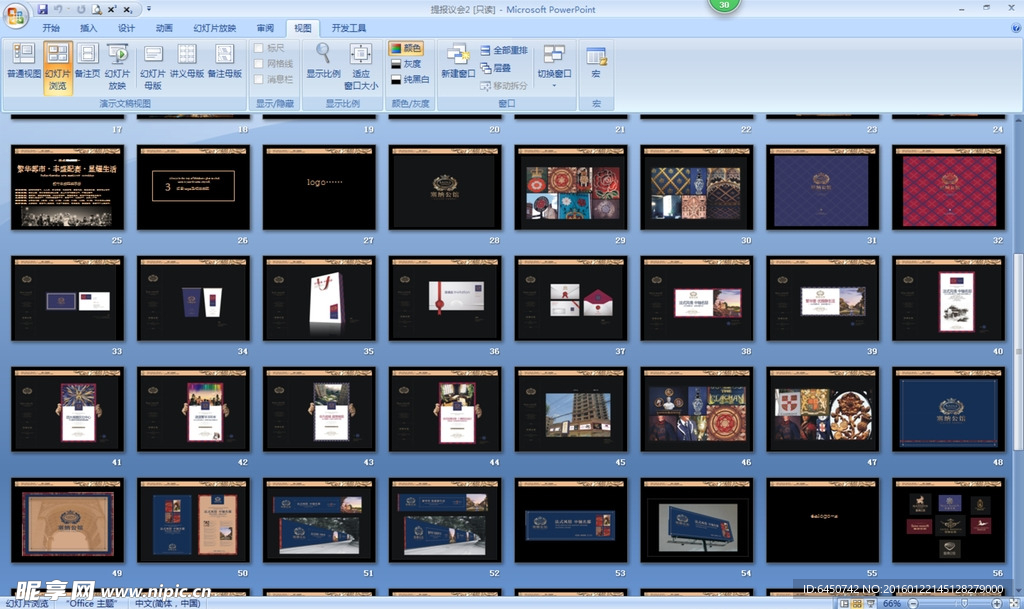Switch to Normal view (普通视图)
The image size is (1024, 609).
(x=24, y=62)
